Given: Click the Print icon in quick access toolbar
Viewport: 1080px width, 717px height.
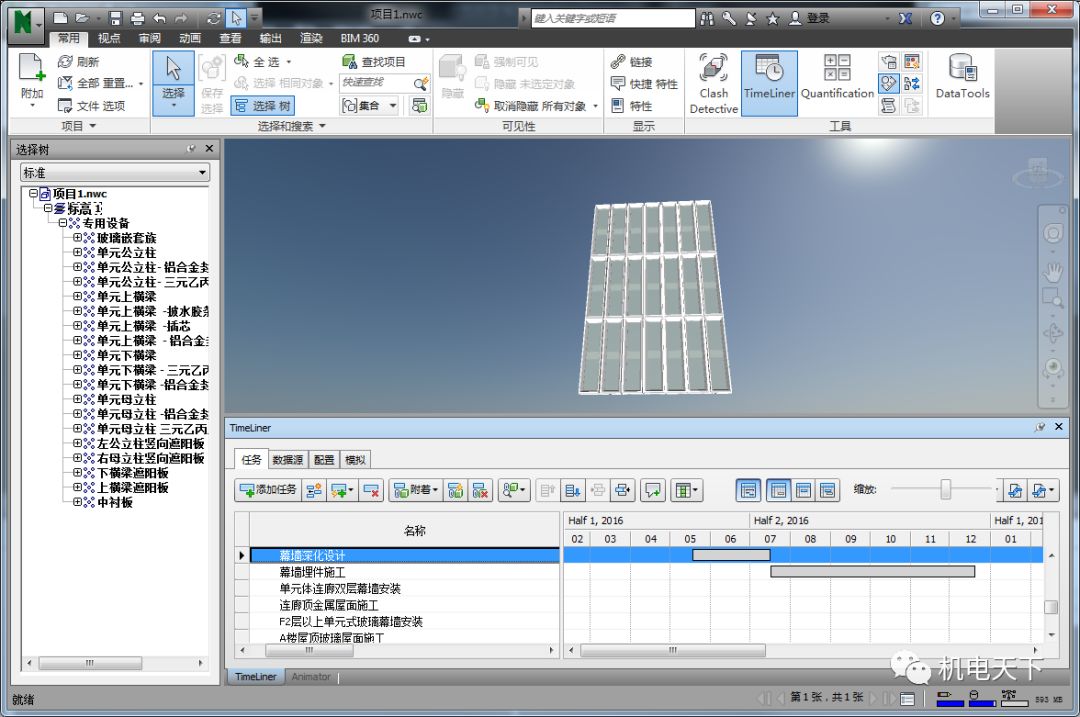Looking at the screenshot, I should (137, 19).
